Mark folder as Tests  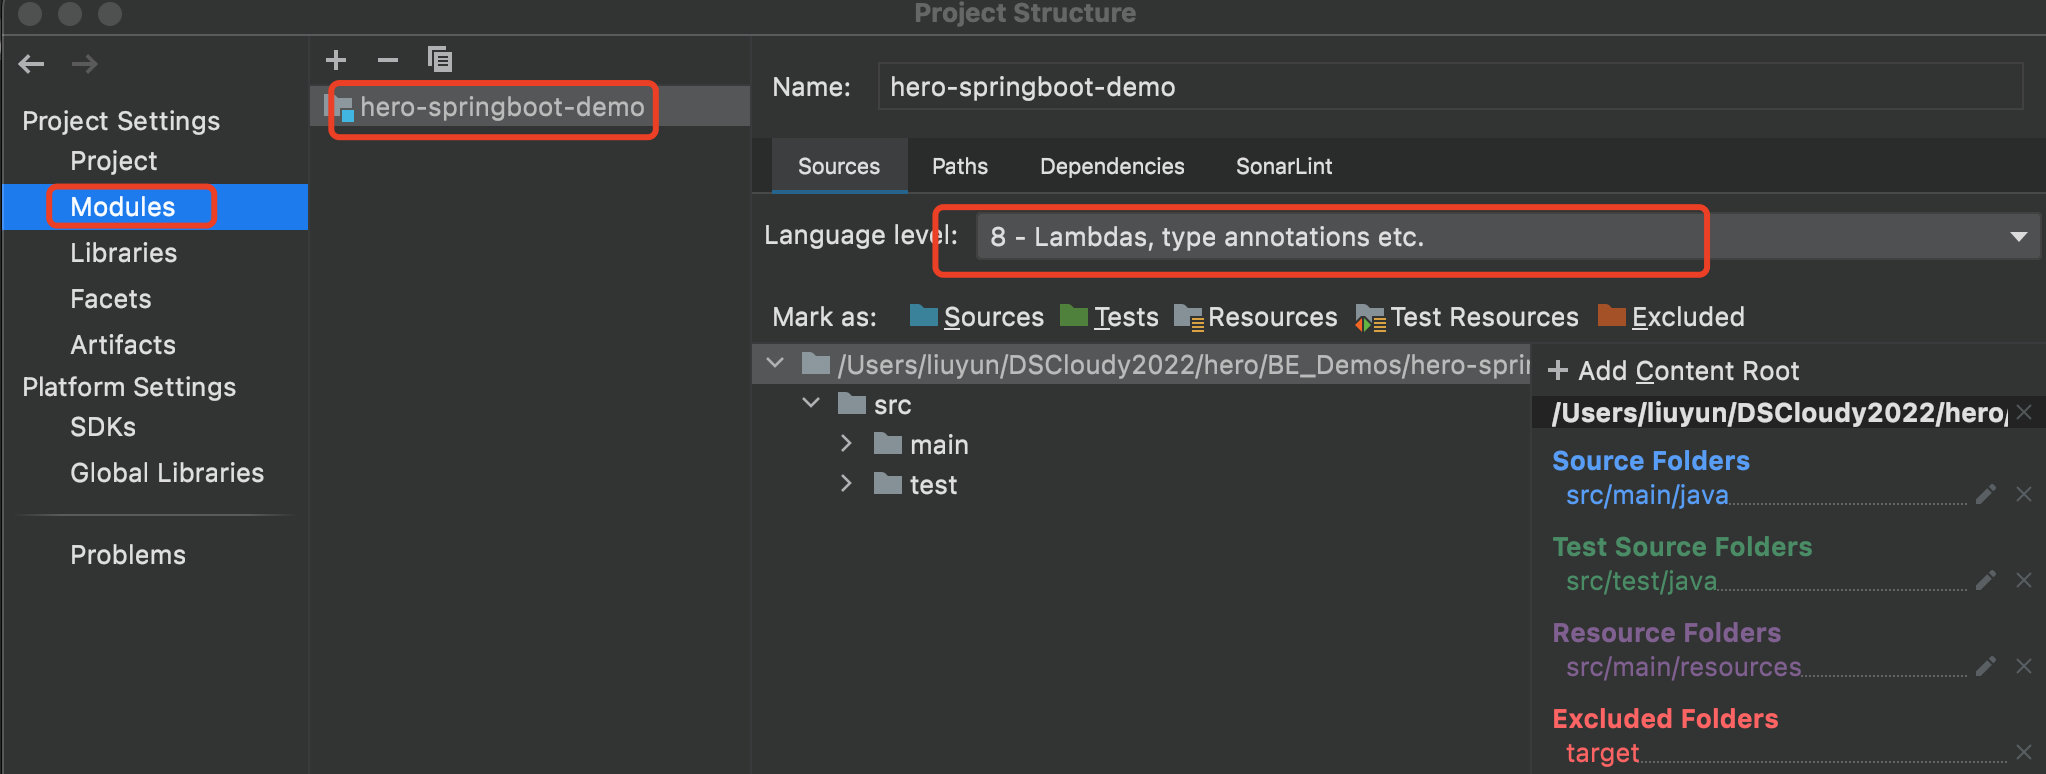coord(1109,317)
